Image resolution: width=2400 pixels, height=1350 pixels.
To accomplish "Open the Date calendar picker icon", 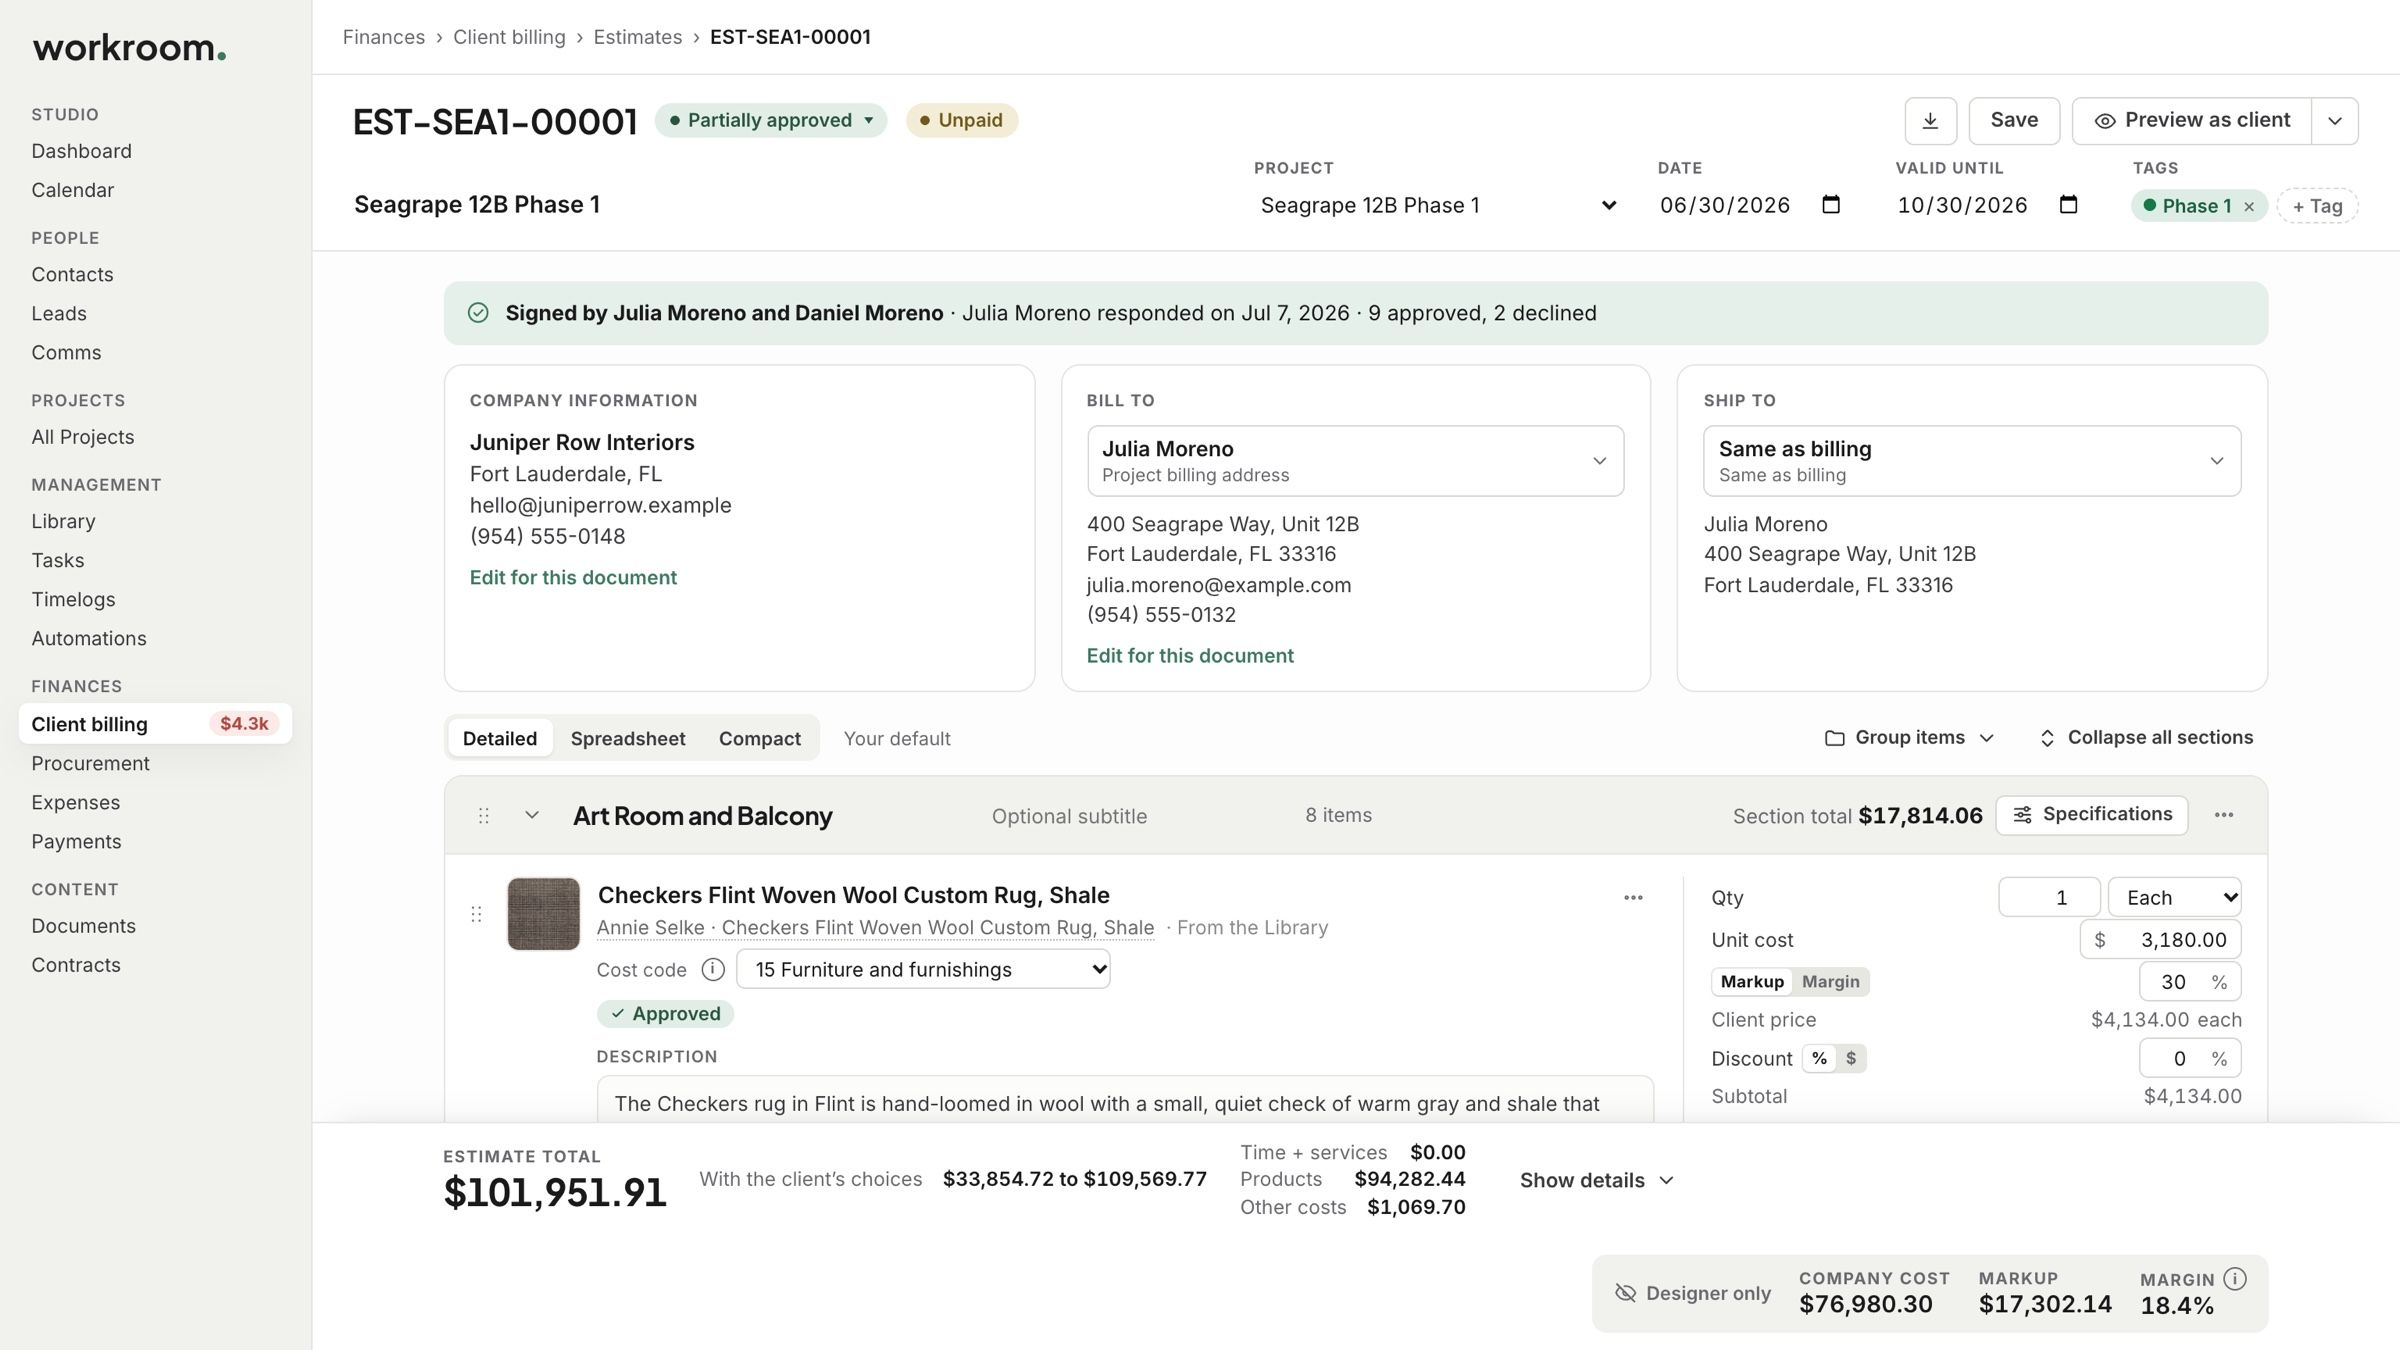I will [1831, 205].
